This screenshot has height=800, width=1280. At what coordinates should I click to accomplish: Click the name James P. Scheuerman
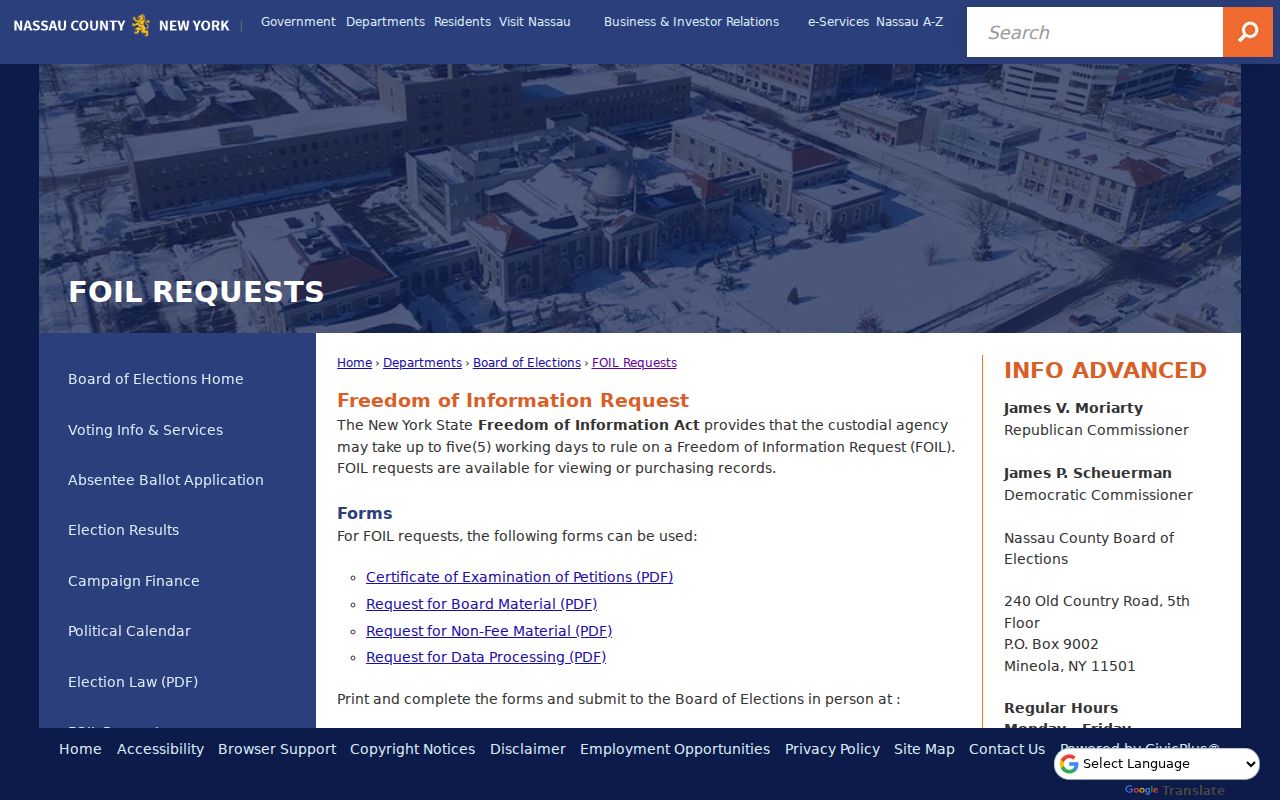pos(1088,473)
